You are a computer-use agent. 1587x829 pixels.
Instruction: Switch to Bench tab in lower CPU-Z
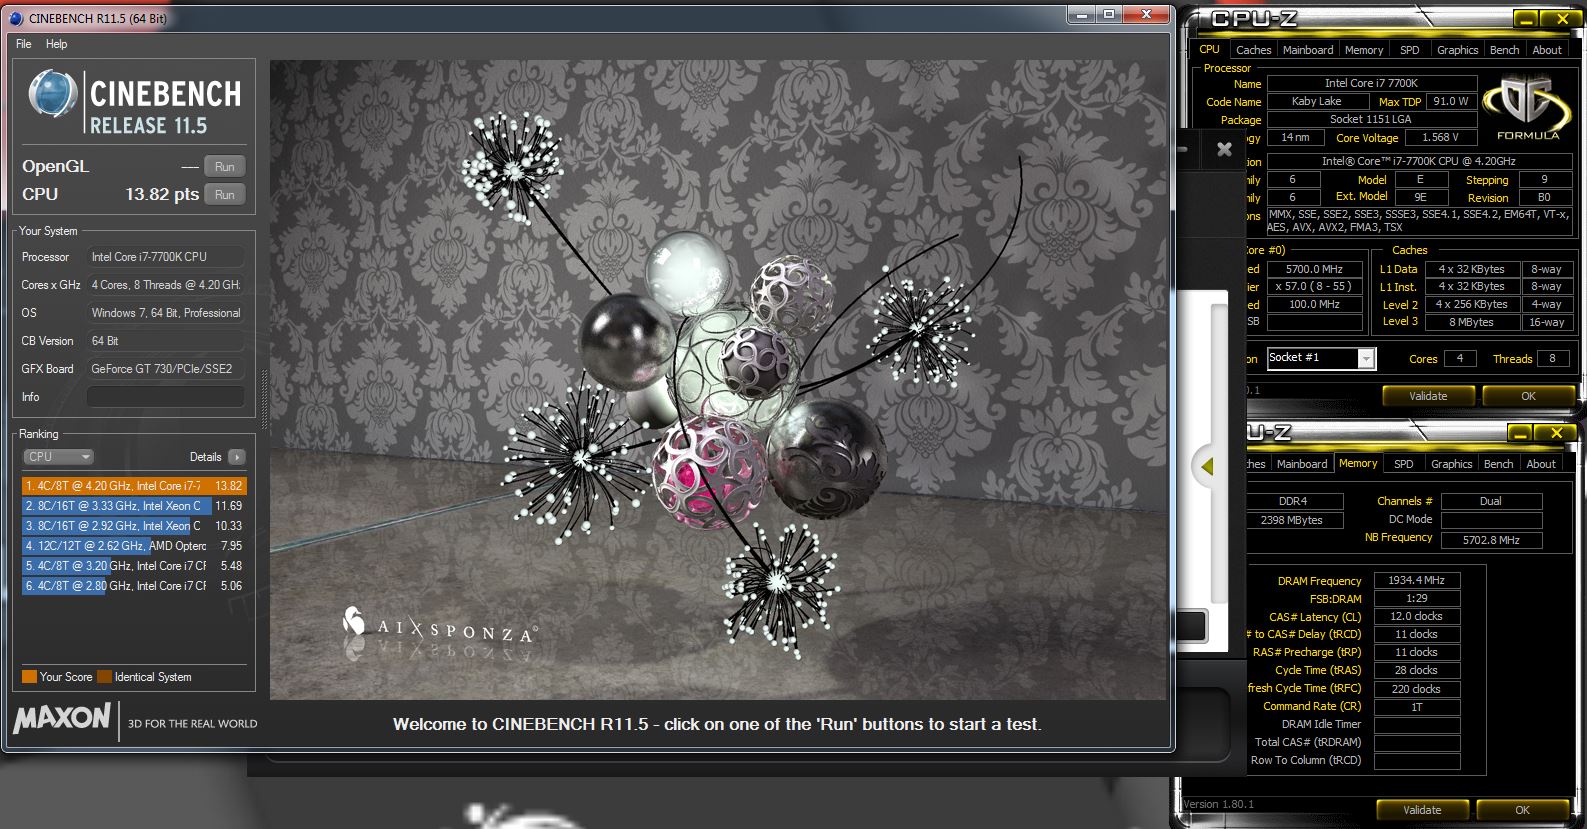[1498, 464]
